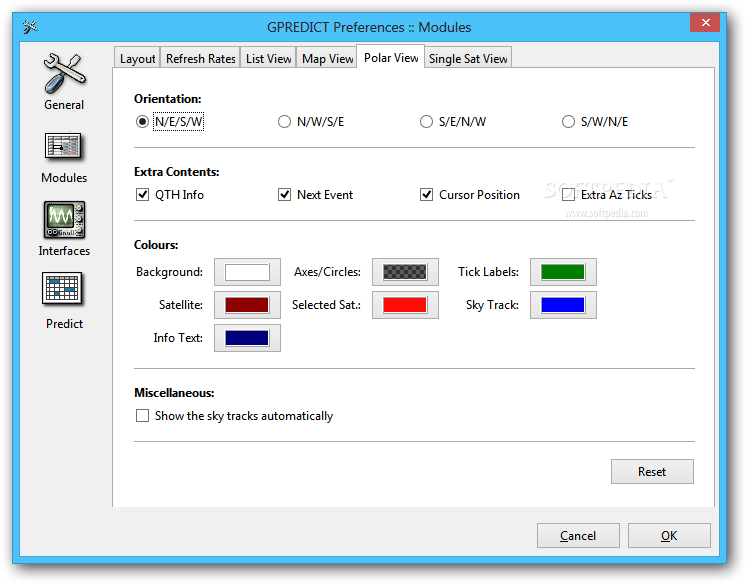The image size is (747, 584).
Task: Close the preferences window
Action: pyautogui.click(x=706, y=22)
